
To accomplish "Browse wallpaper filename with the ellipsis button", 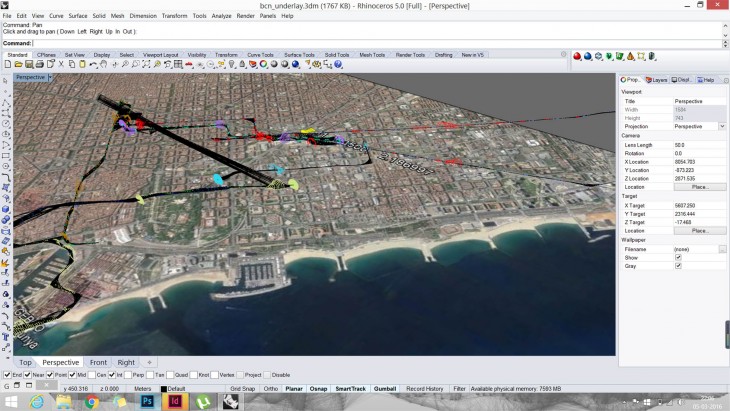I will coord(722,248).
